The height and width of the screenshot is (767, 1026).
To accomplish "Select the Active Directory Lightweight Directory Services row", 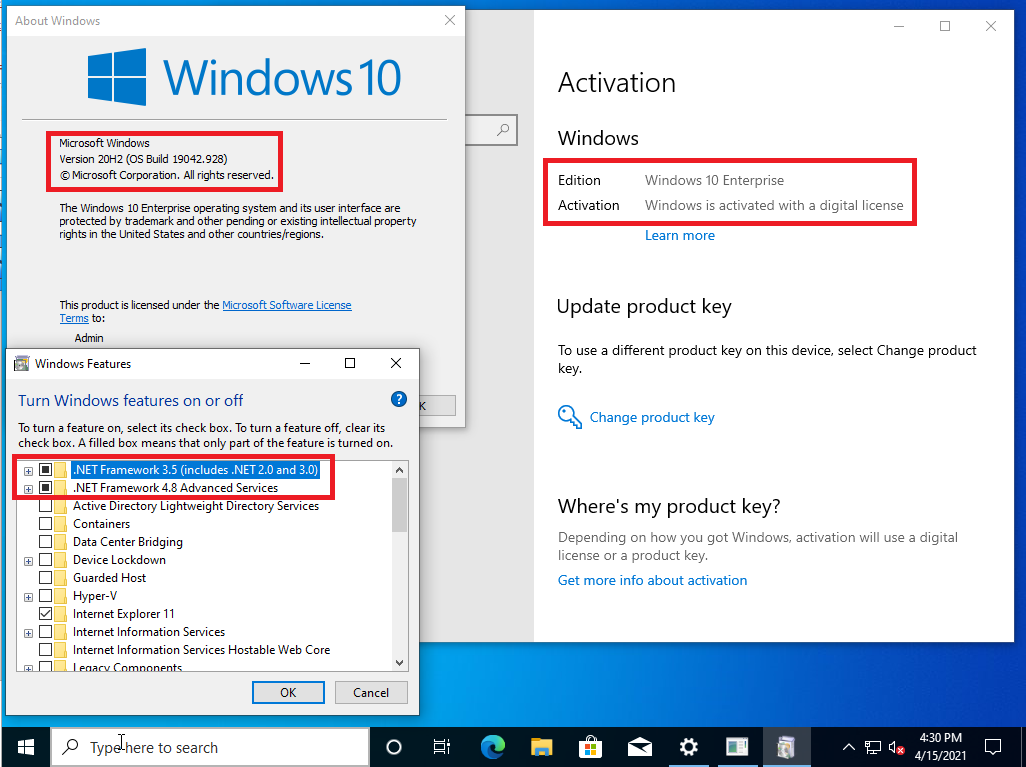I will [x=196, y=506].
